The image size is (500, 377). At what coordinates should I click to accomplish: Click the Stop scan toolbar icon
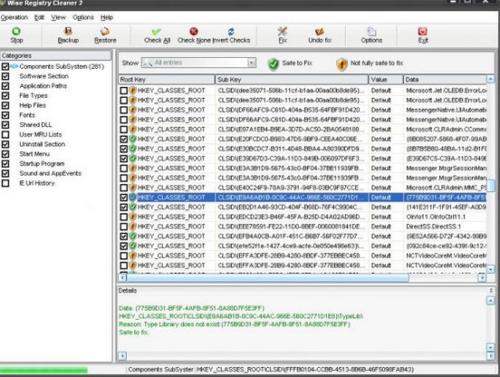16,31
